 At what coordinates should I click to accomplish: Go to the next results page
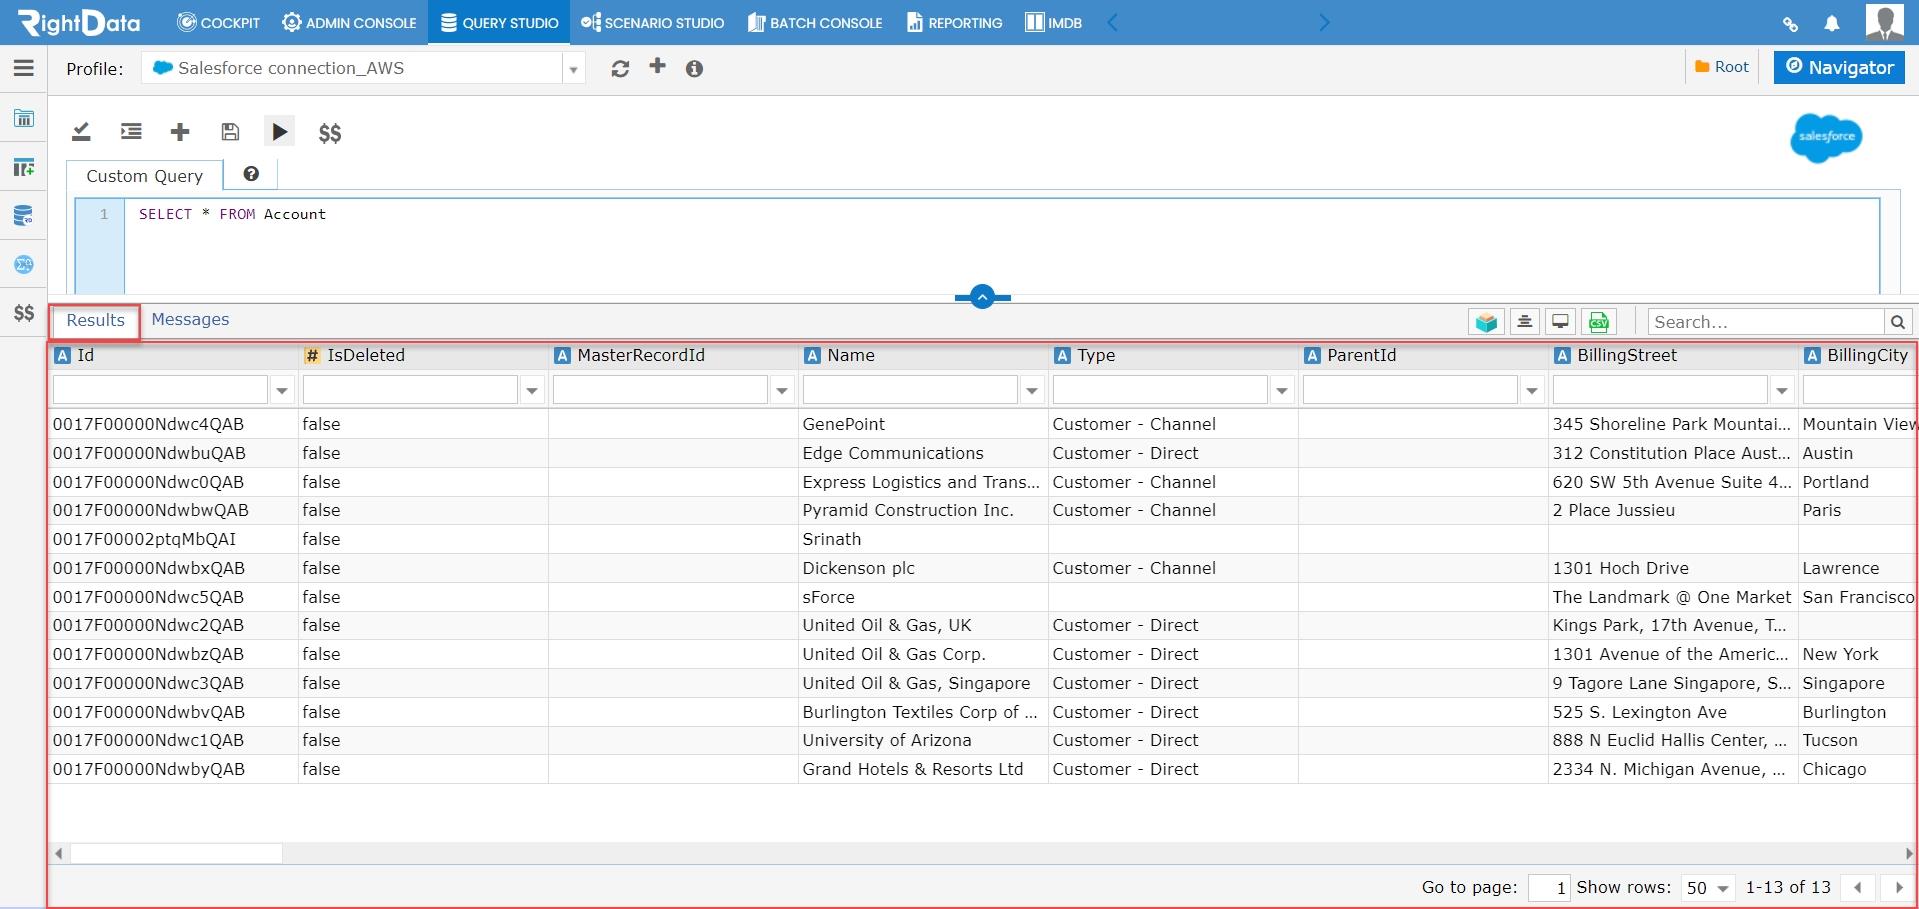point(1898,887)
